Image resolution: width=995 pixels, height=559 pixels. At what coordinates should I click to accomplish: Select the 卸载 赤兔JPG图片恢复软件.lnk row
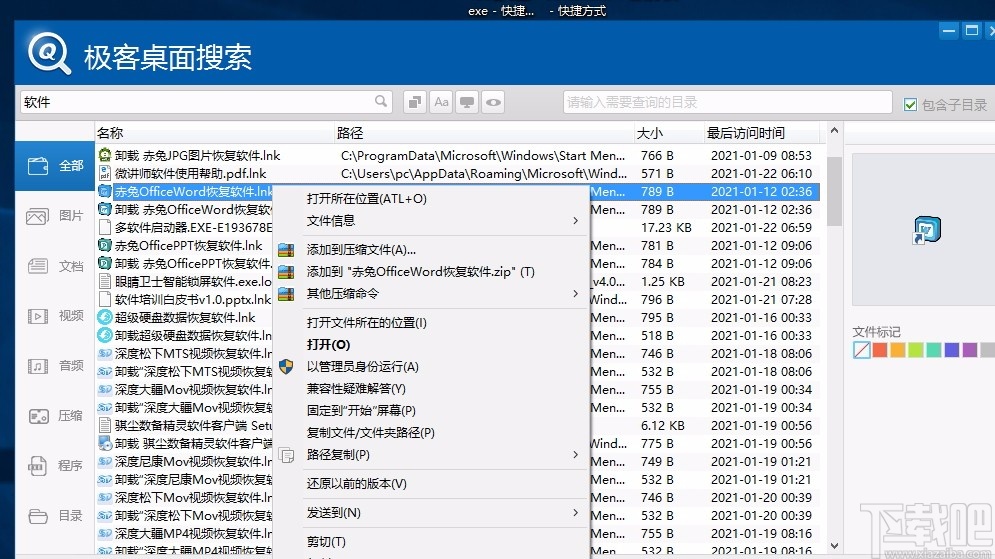click(x=458, y=155)
